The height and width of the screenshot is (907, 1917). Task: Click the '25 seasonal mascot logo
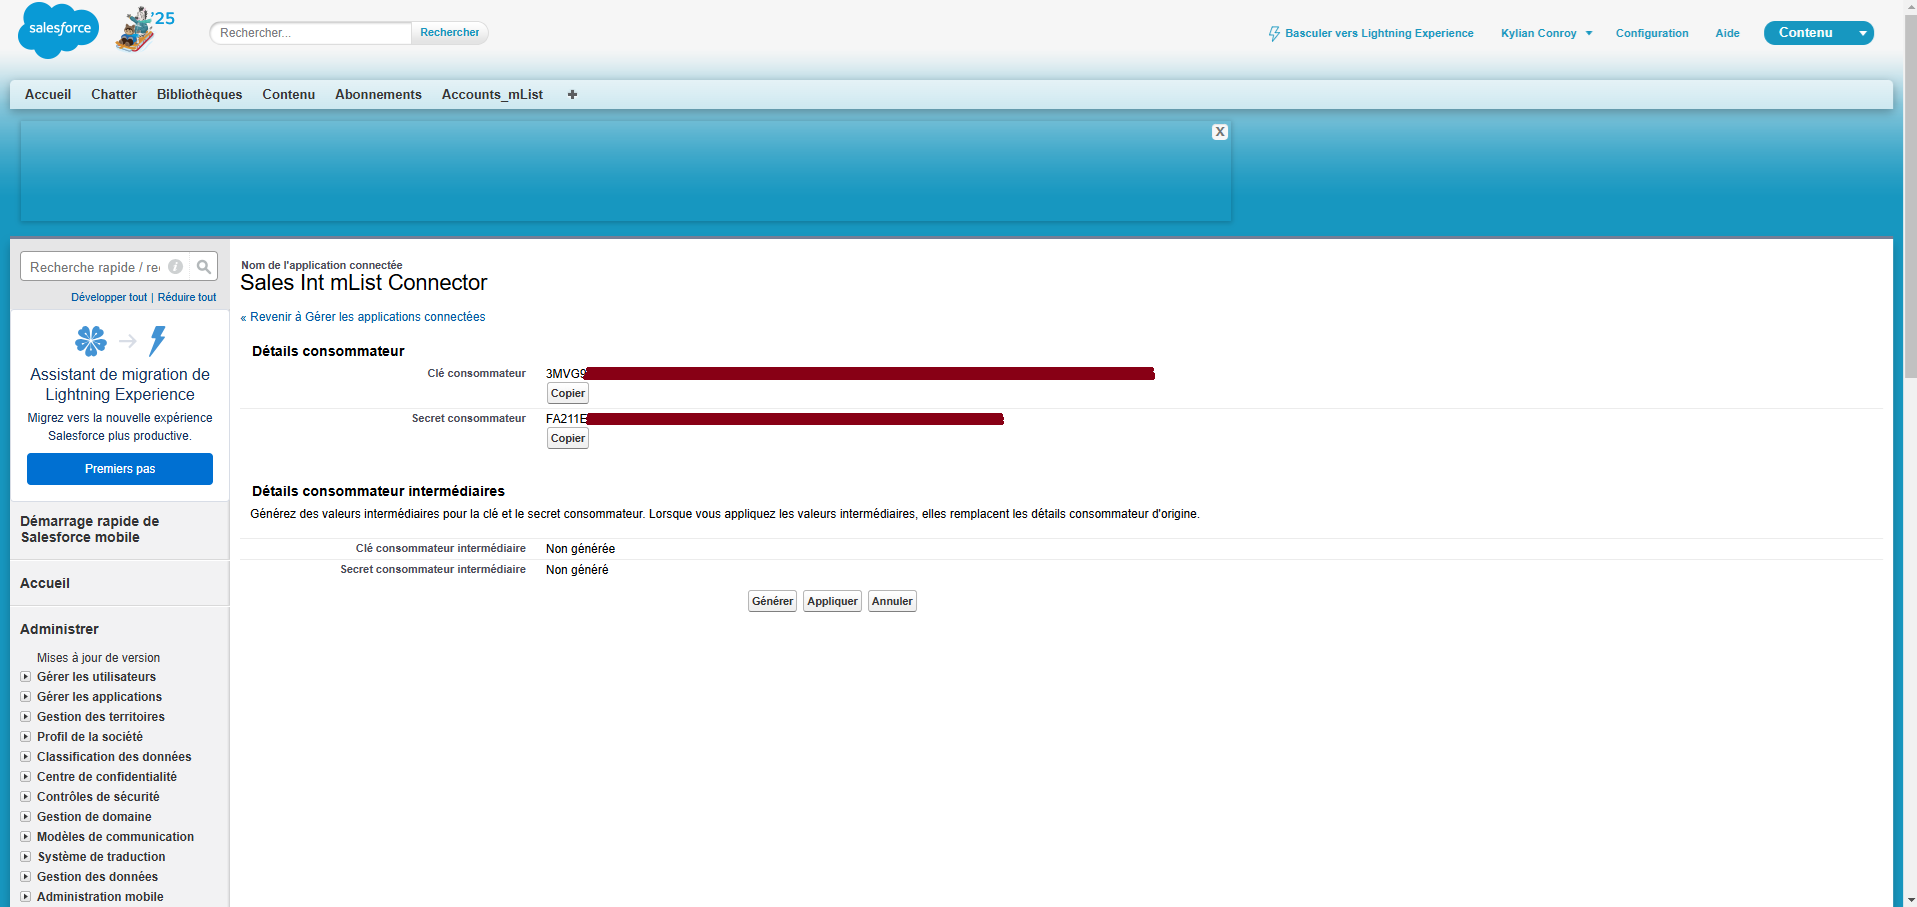click(145, 29)
